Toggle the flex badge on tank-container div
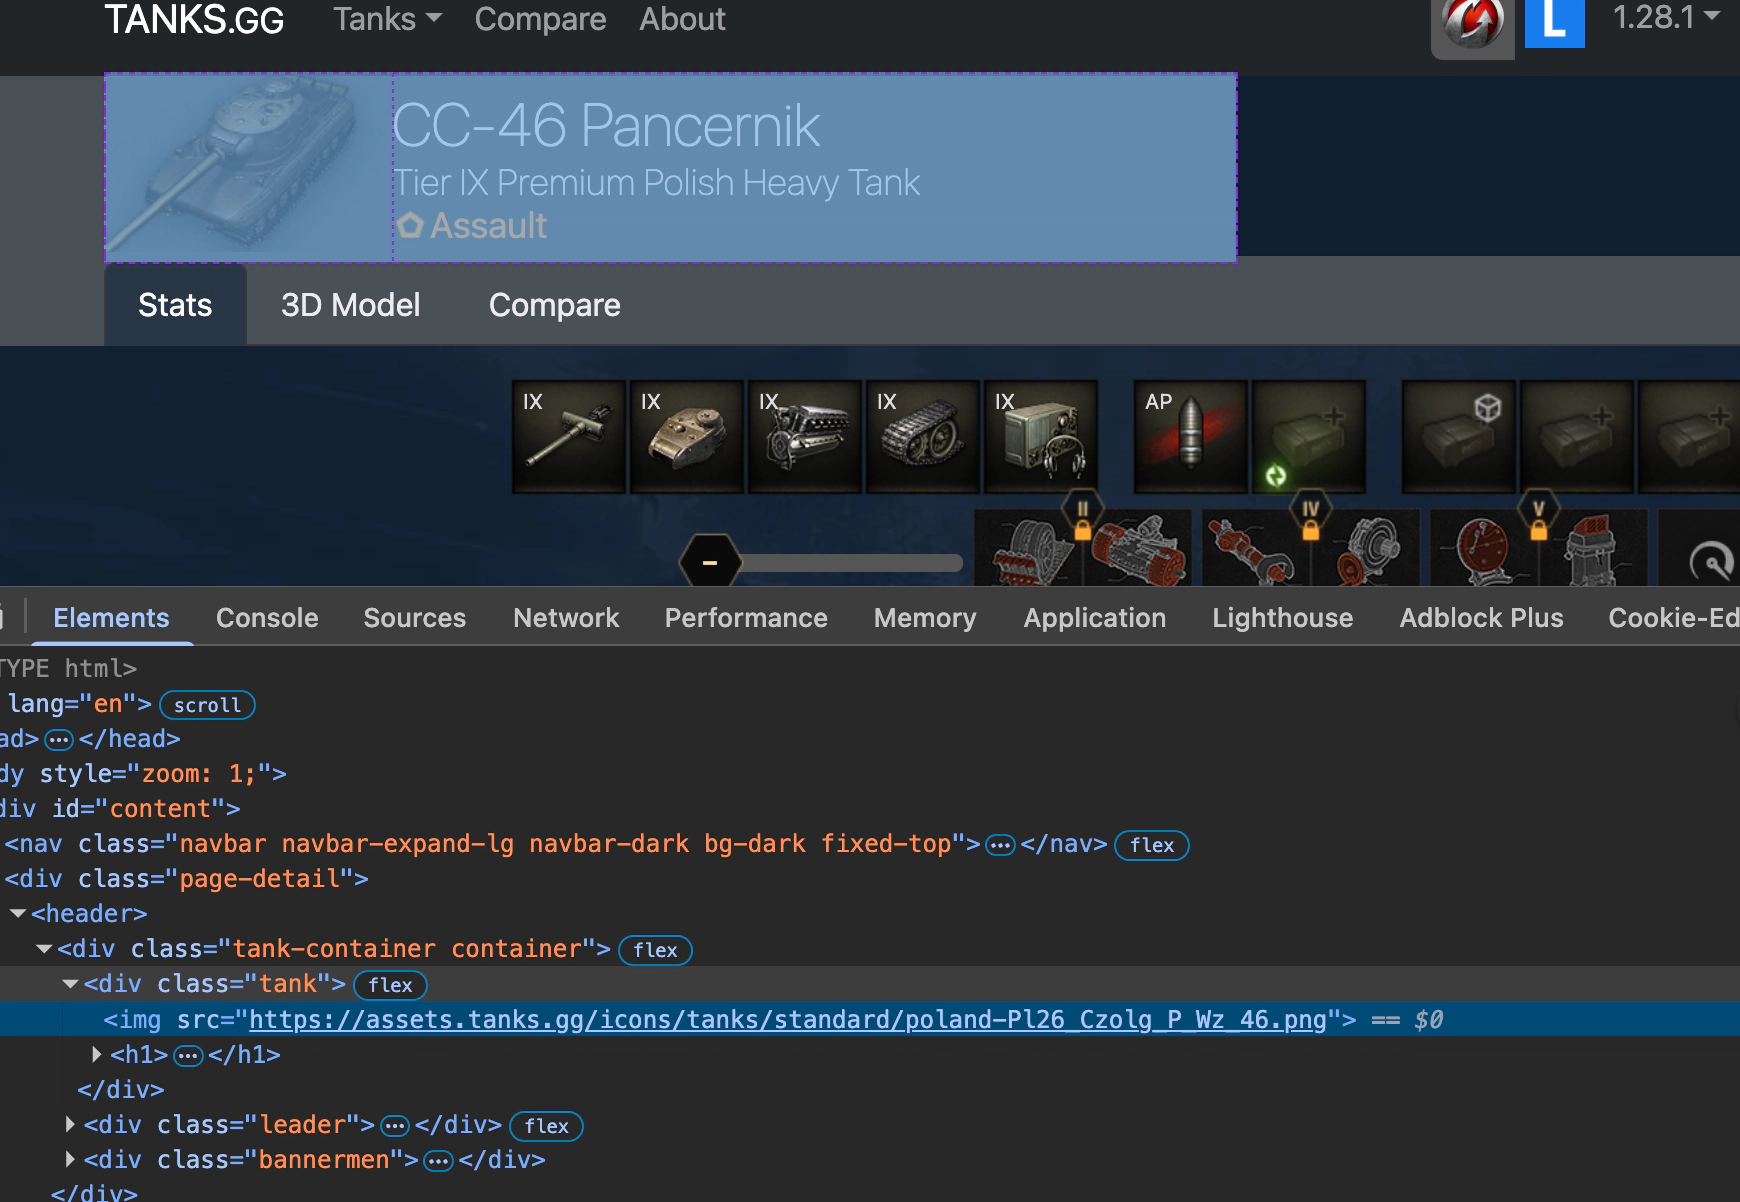 pos(656,950)
